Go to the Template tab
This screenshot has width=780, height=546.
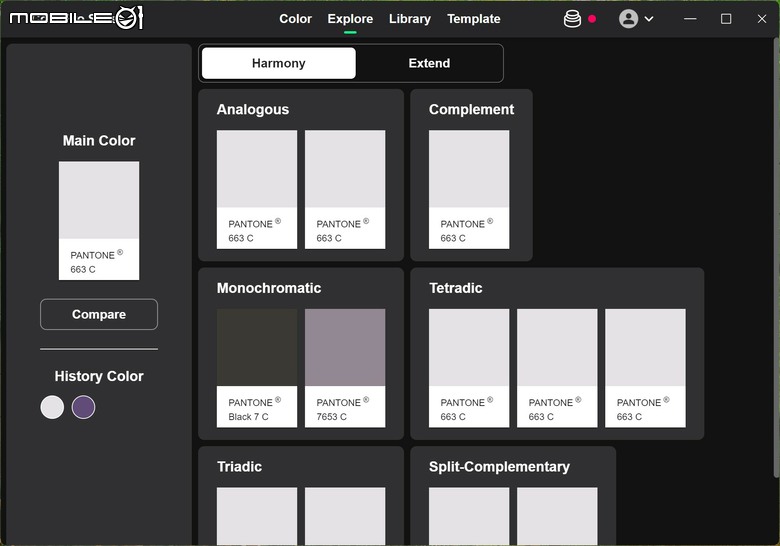tap(474, 19)
